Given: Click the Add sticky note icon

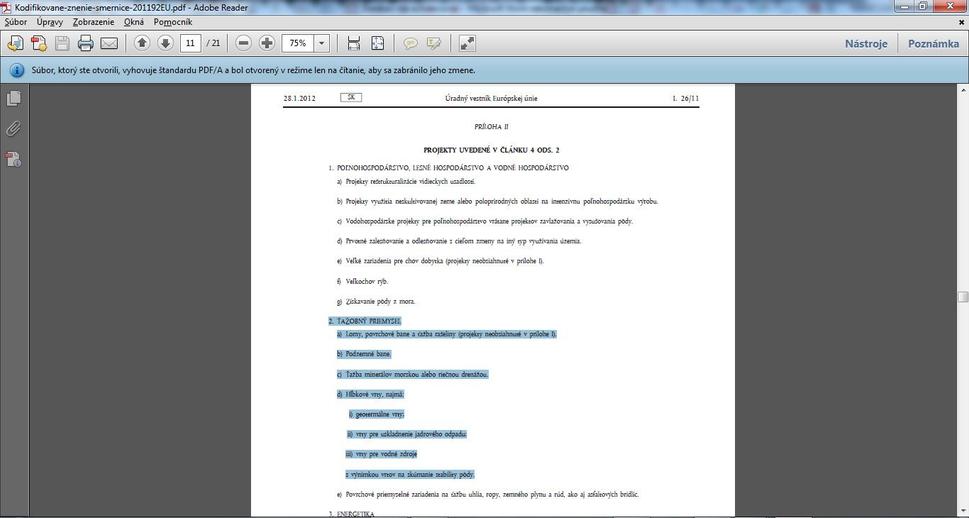Looking at the screenshot, I should pyautogui.click(x=410, y=43).
